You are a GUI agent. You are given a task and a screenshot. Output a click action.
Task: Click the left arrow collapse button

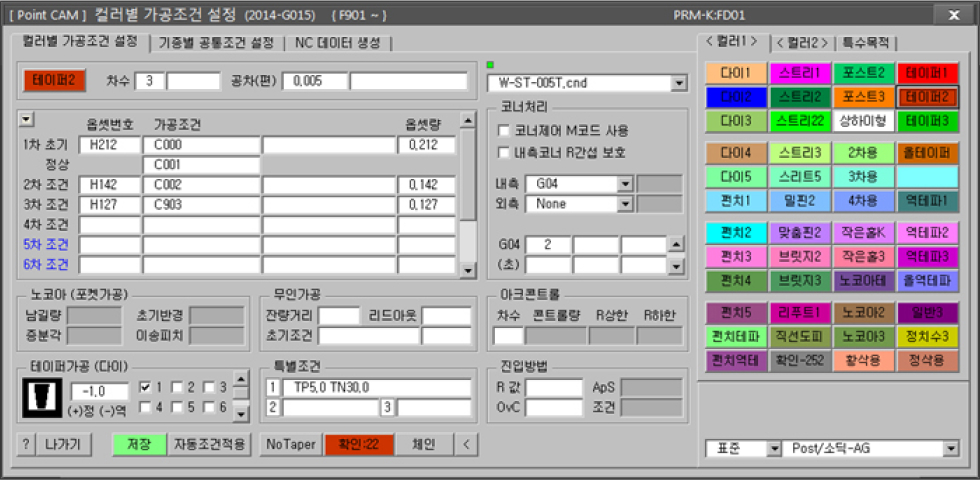click(x=464, y=444)
